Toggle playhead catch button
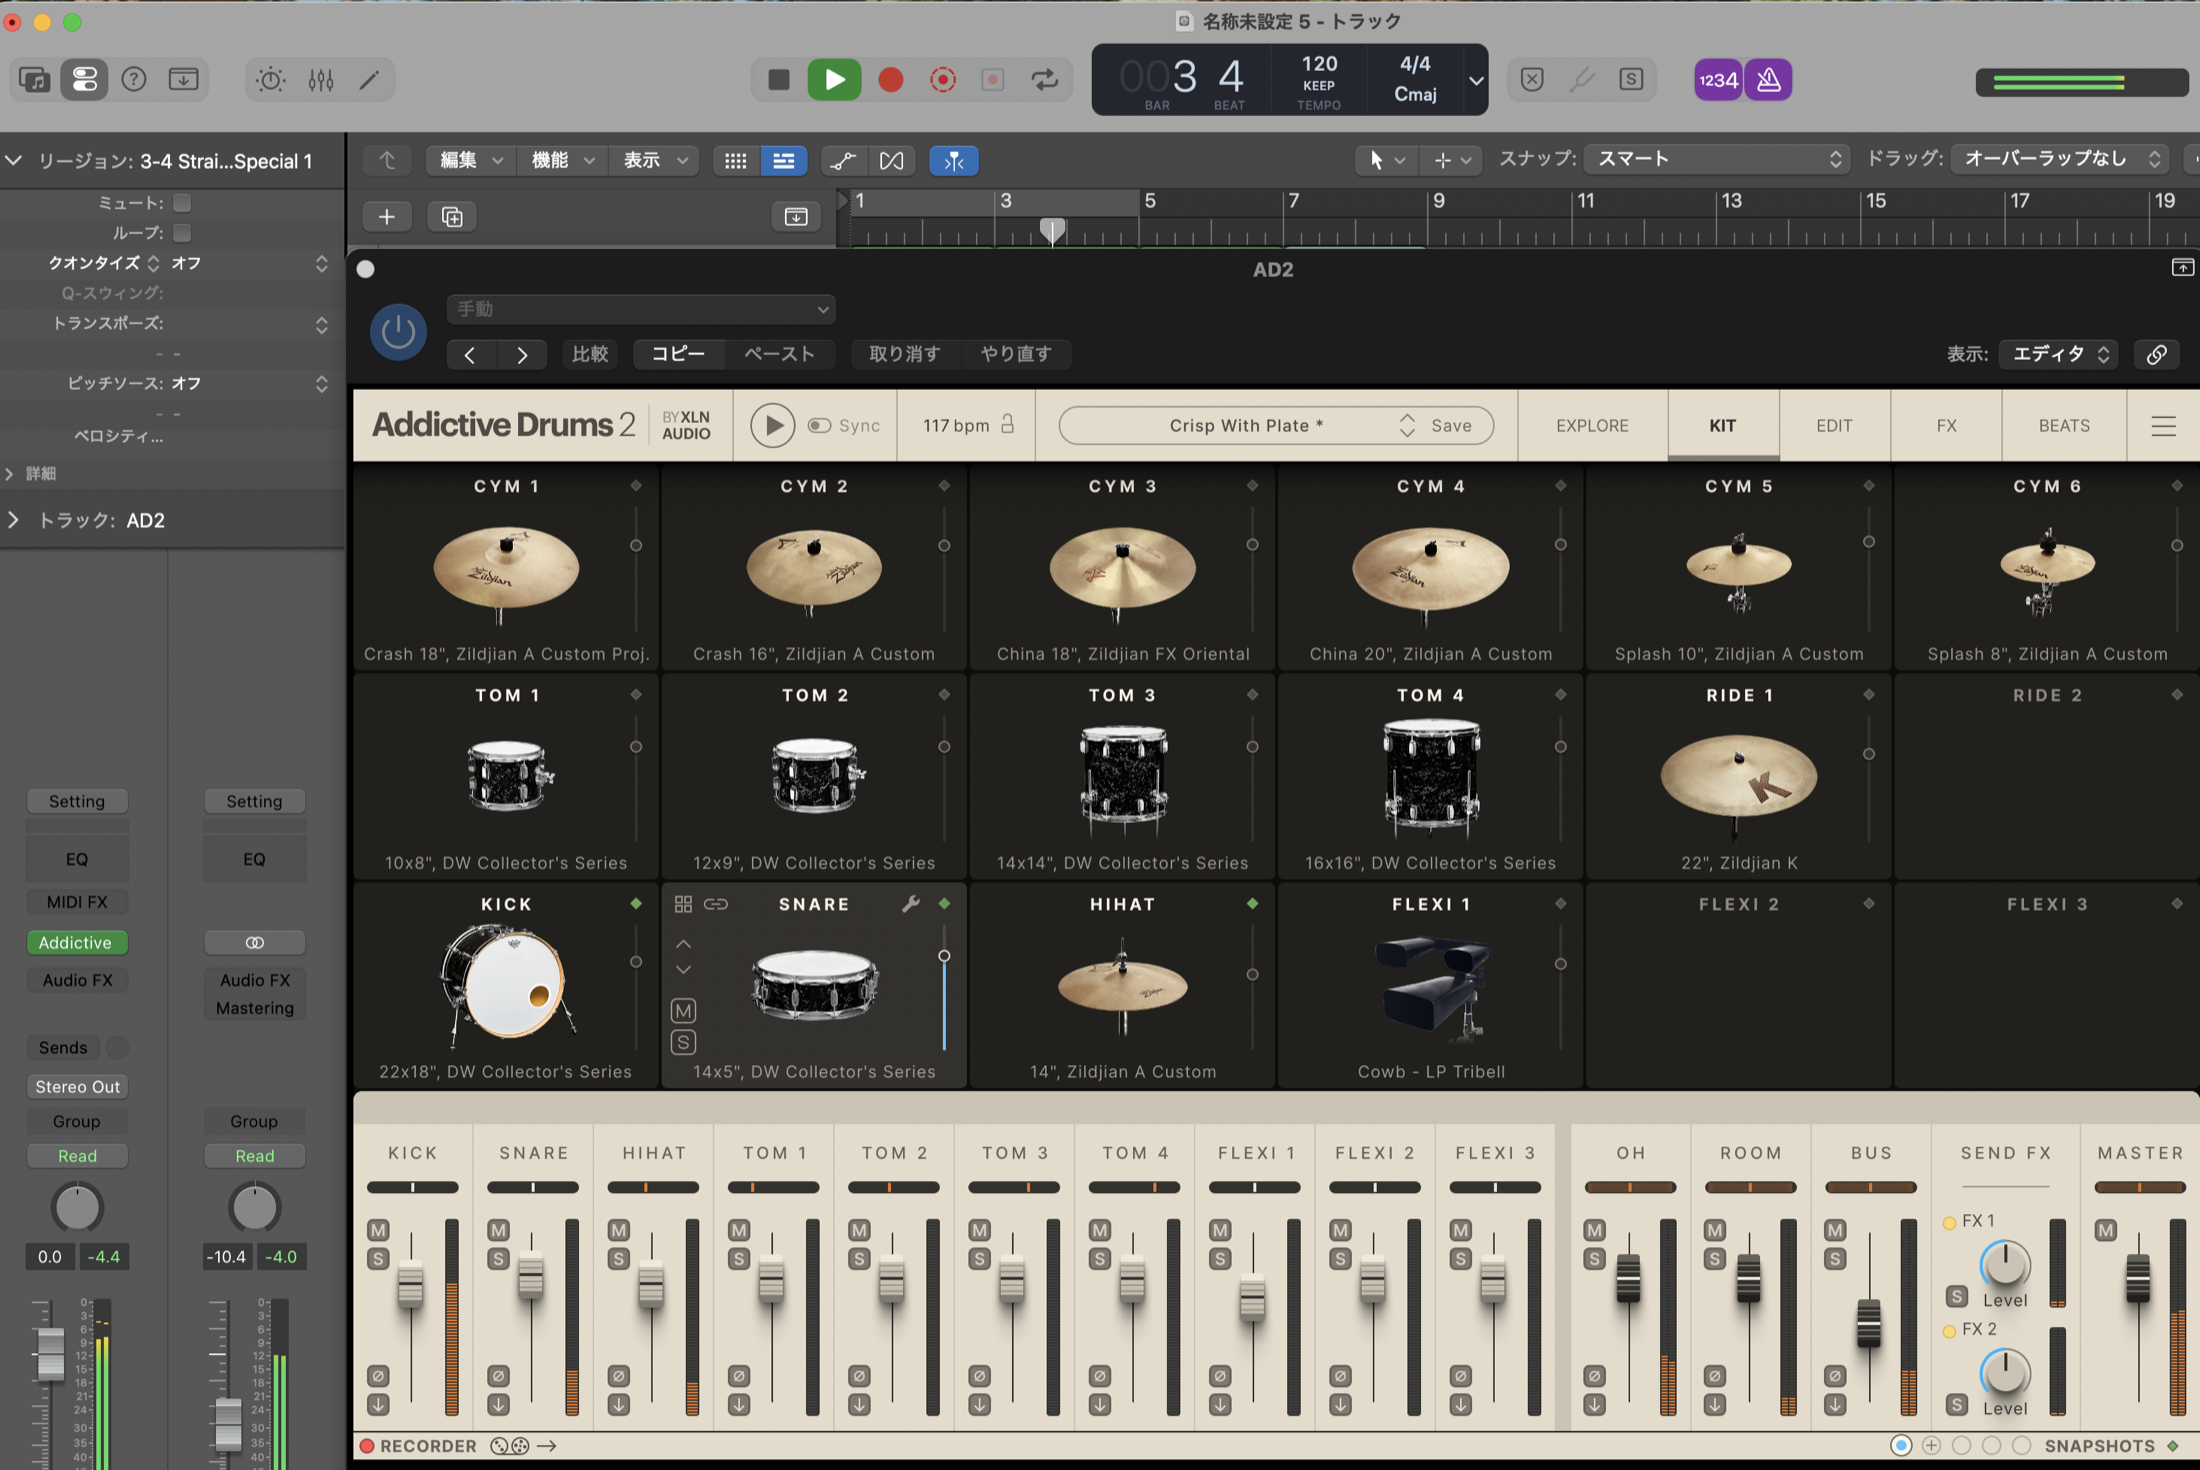Screen dimensions: 2200x1470 click(954, 160)
